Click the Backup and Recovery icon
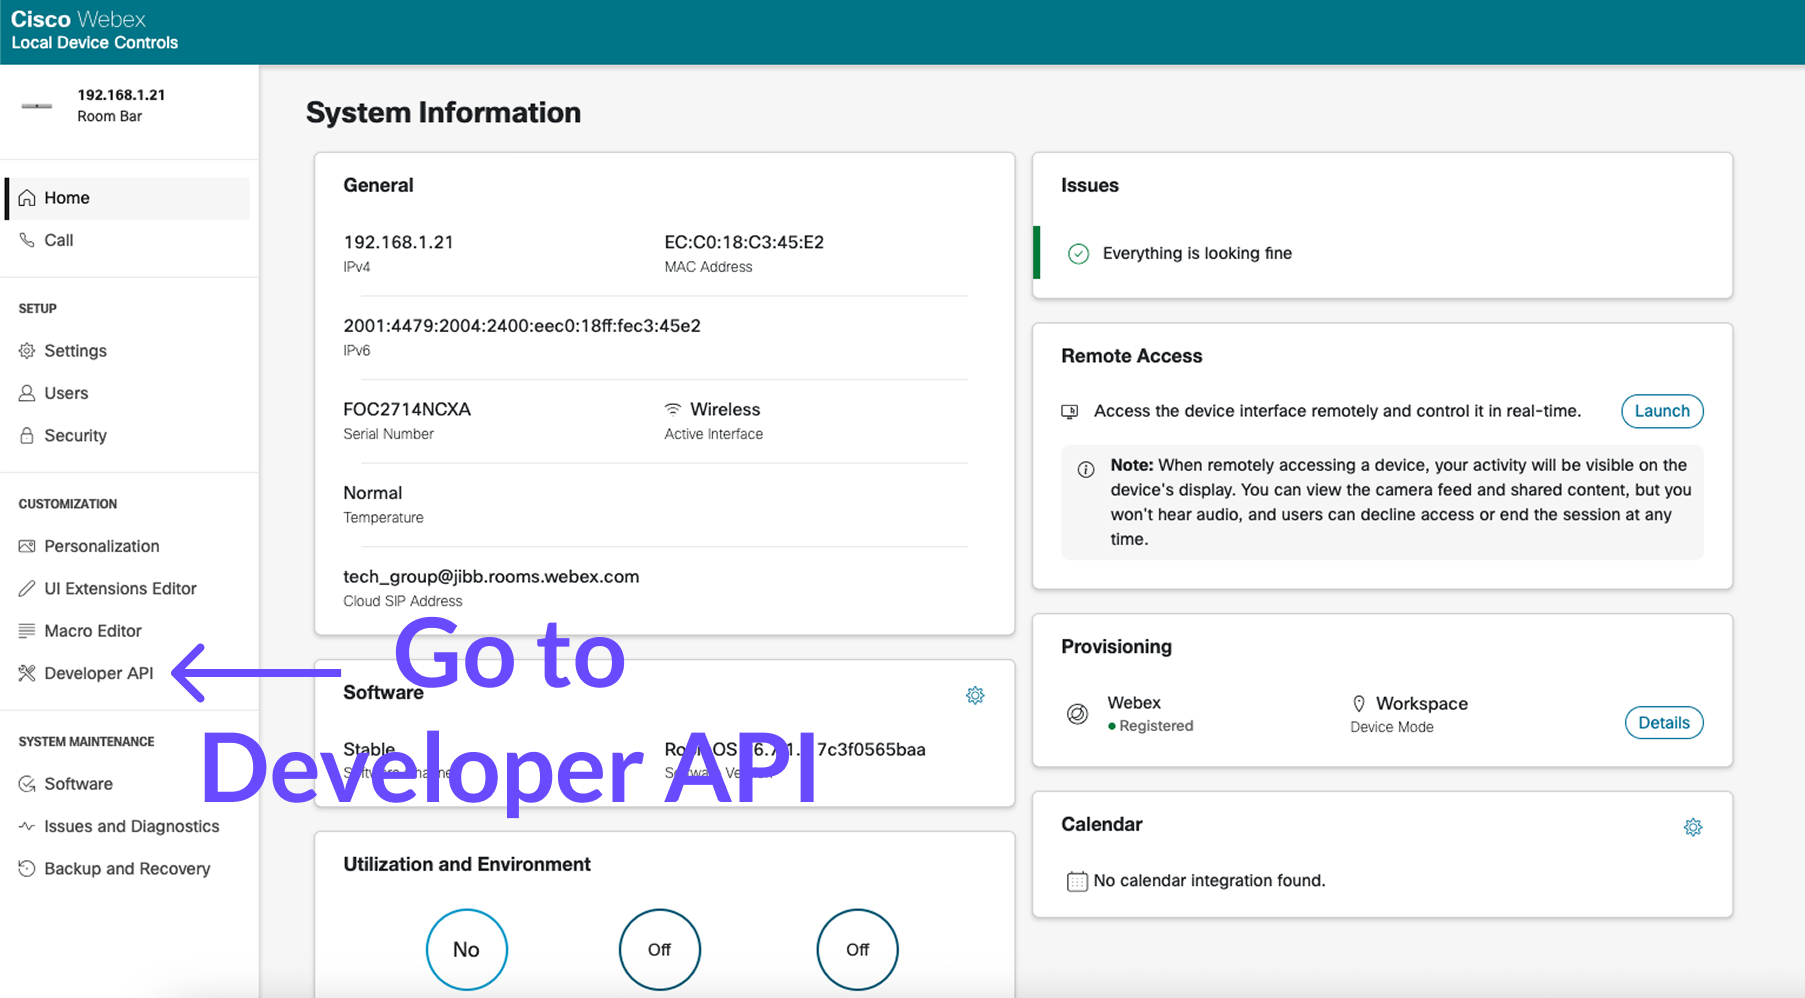Screen dimensions: 1805x998 coord(27,868)
